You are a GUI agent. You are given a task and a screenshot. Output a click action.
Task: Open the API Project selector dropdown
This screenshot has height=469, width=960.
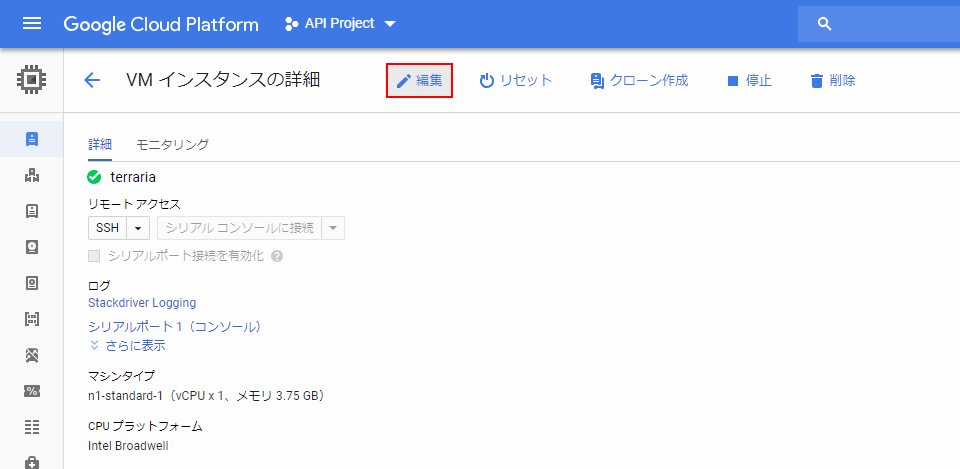point(341,24)
